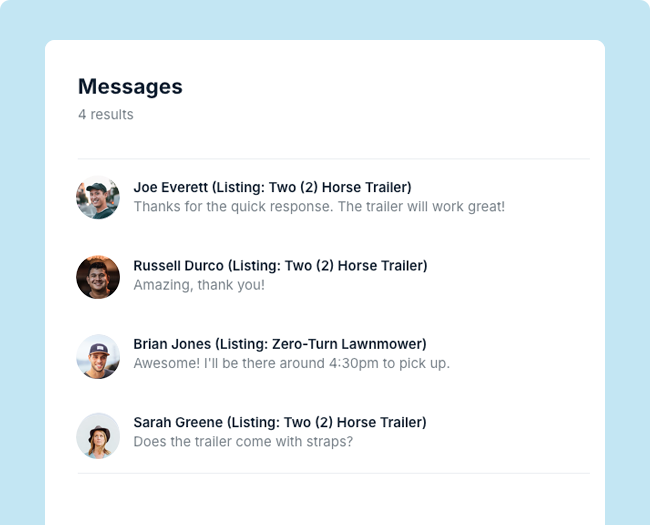Screen dimensions: 650x525
Task: Open Russell Durco's Horse Trailer conversation title
Action: pos(280,266)
